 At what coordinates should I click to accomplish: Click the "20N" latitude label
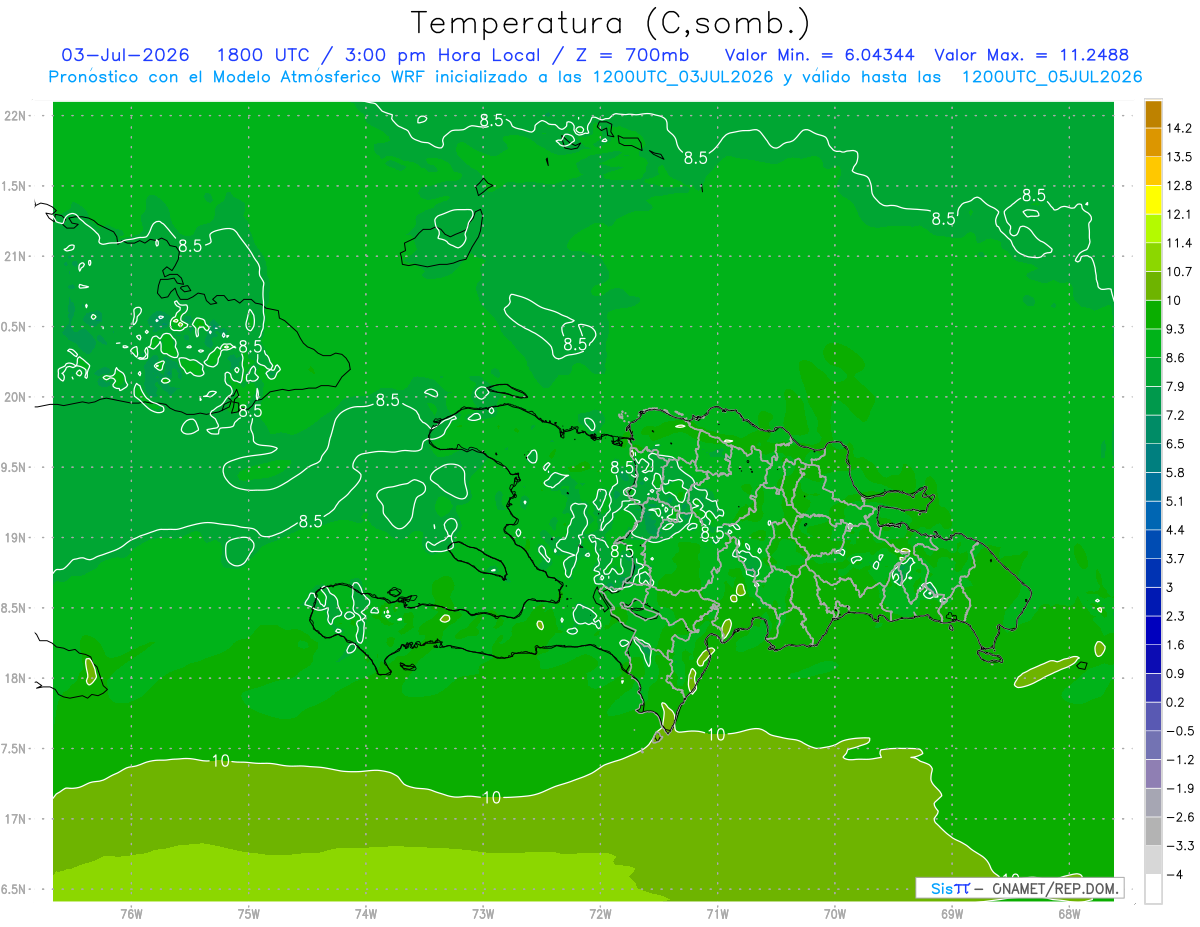click(15, 397)
